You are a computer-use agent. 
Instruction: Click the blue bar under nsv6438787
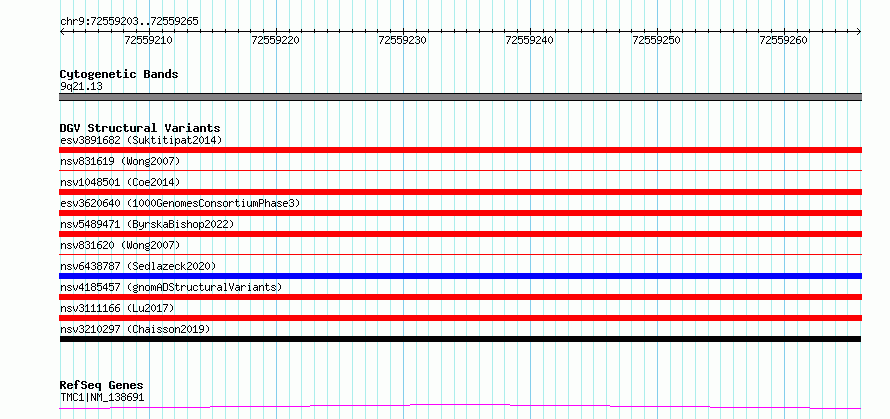[460, 276]
